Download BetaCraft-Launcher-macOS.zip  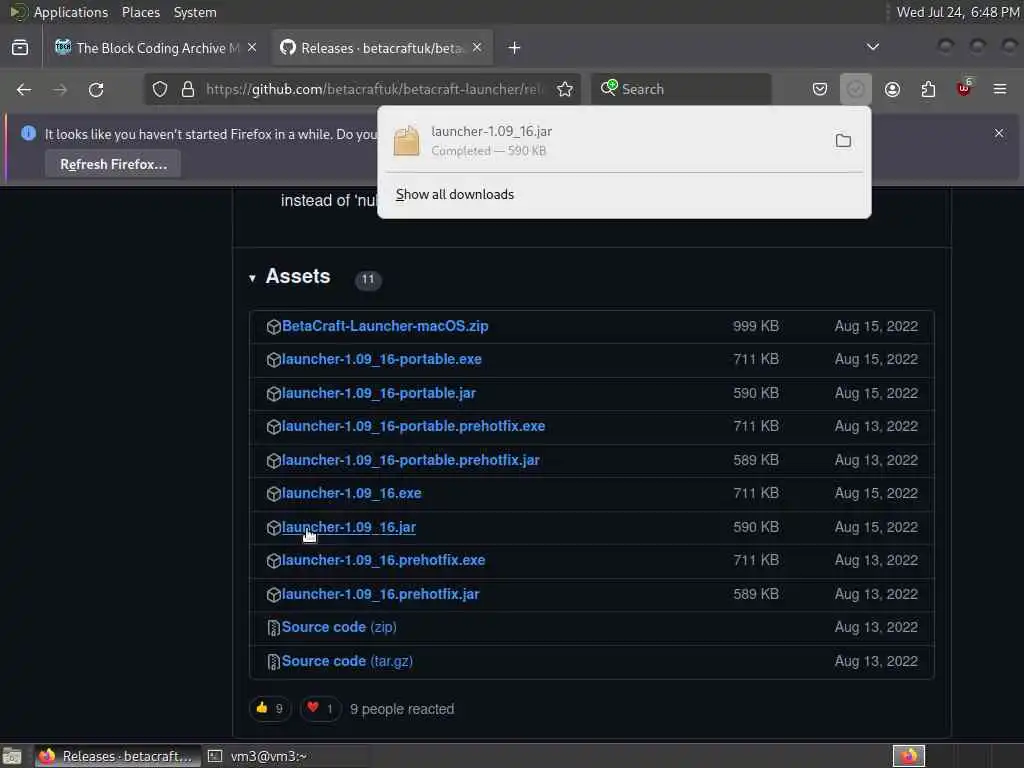click(x=385, y=326)
